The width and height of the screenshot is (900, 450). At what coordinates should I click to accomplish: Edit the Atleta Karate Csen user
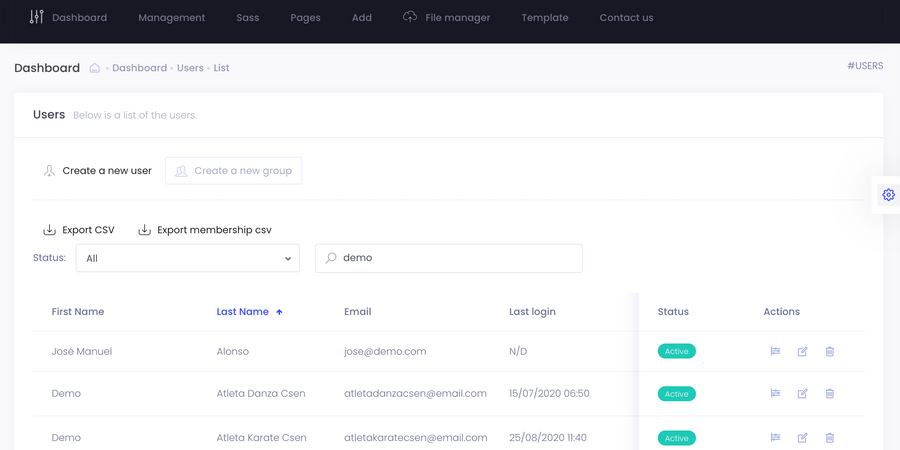[x=802, y=438]
